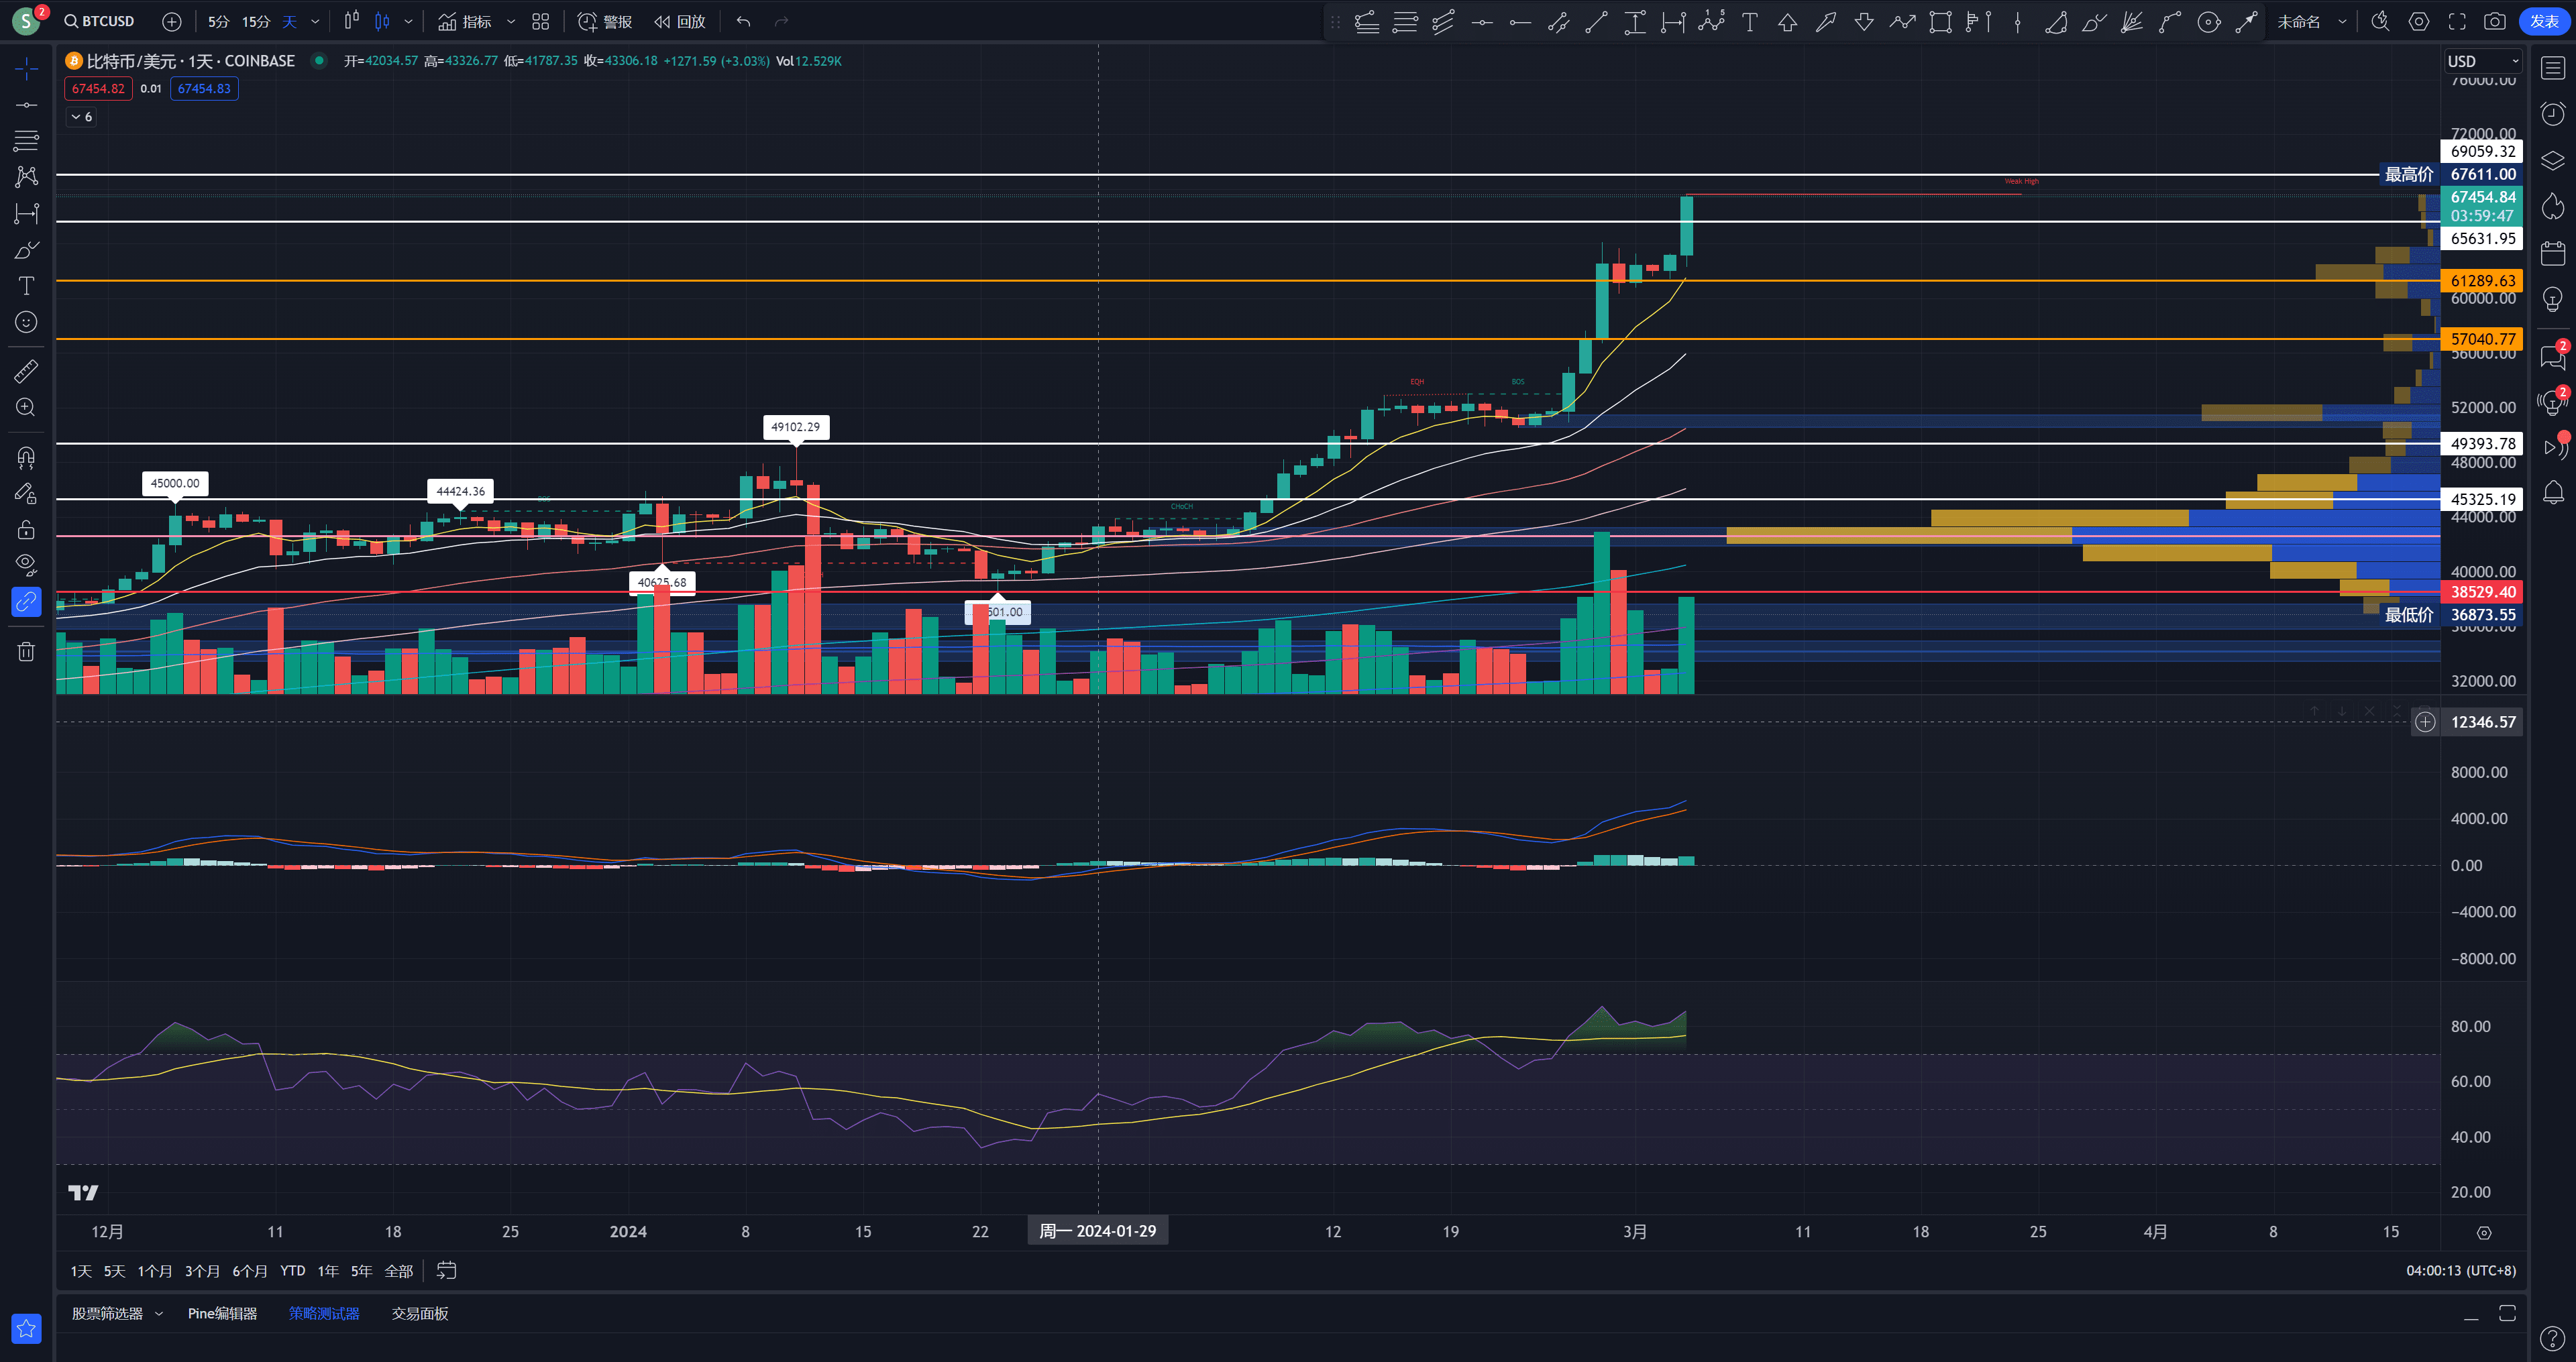The height and width of the screenshot is (1362, 2576).
Task: Enable magnet snap mode
Action: pos(26,457)
